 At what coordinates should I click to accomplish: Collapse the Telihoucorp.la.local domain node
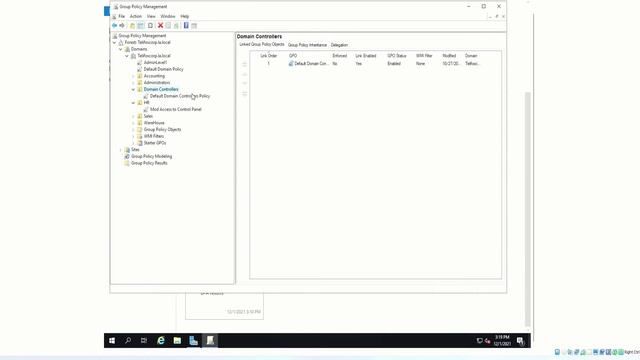tap(127, 56)
